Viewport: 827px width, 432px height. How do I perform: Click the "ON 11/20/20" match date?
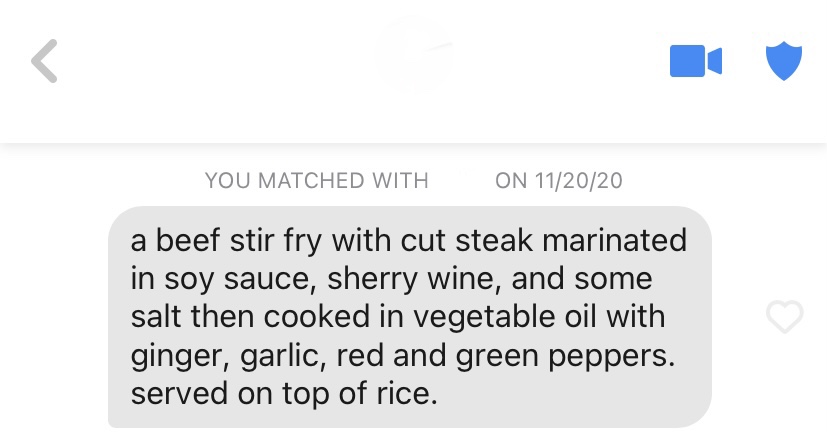[x=558, y=181]
